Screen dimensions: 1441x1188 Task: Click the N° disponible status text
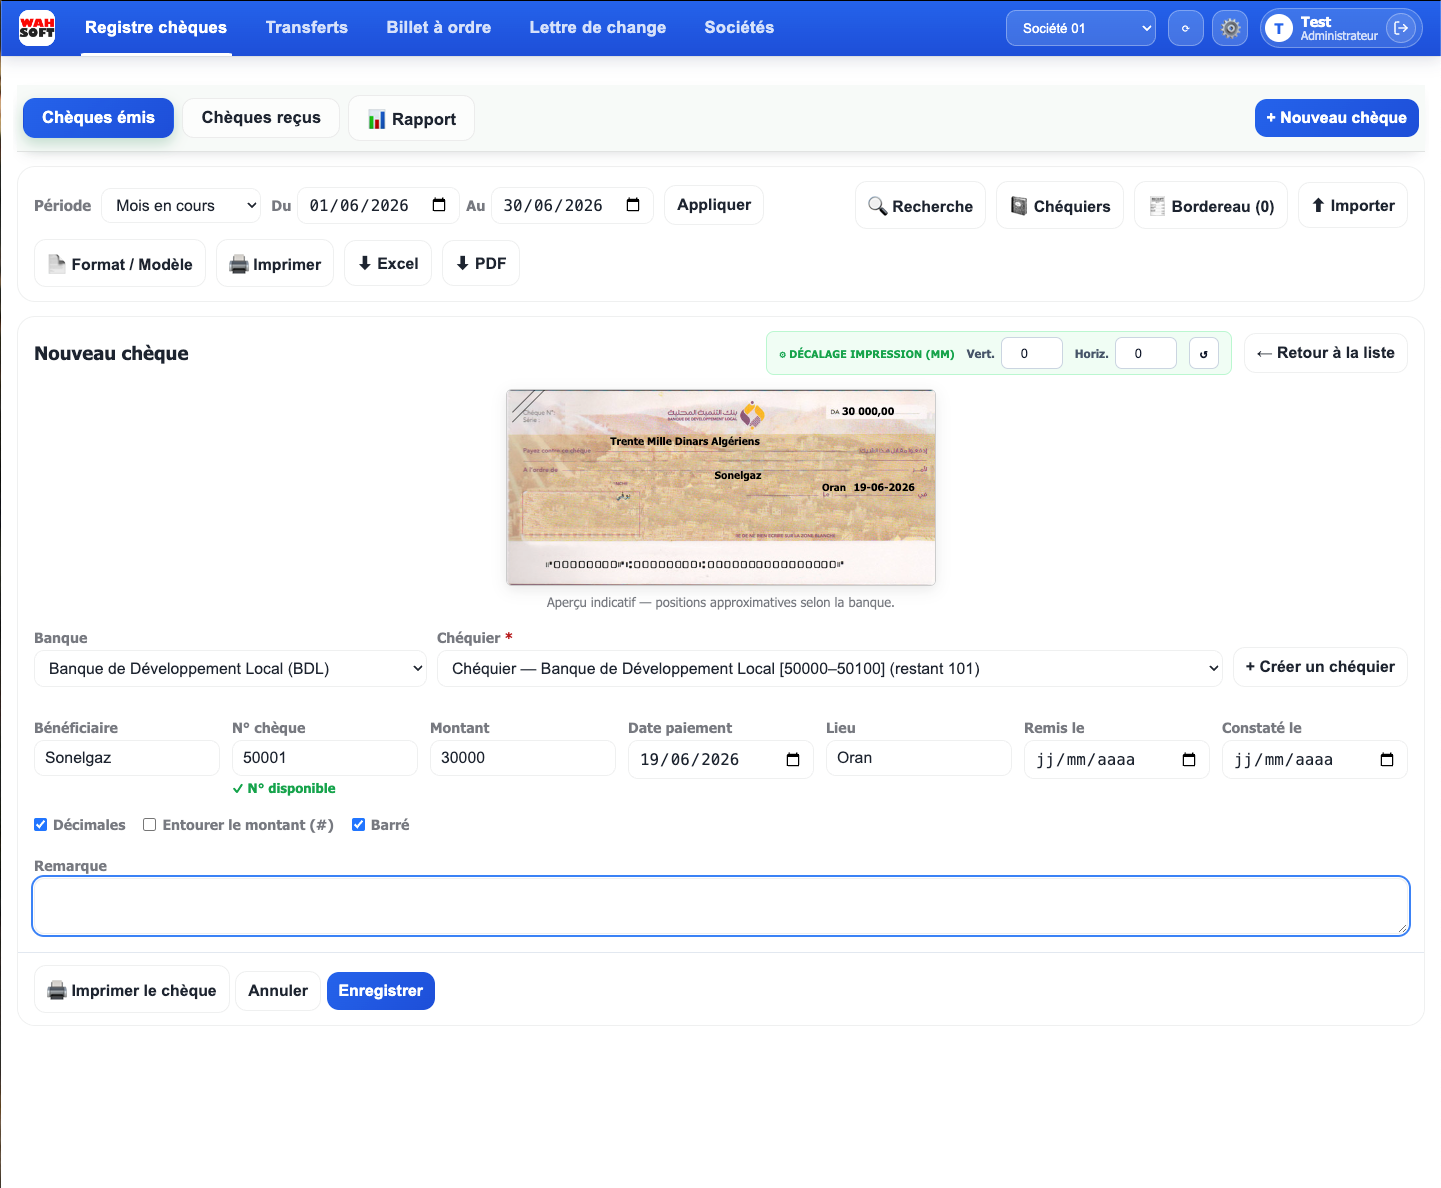click(x=284, y=788)
